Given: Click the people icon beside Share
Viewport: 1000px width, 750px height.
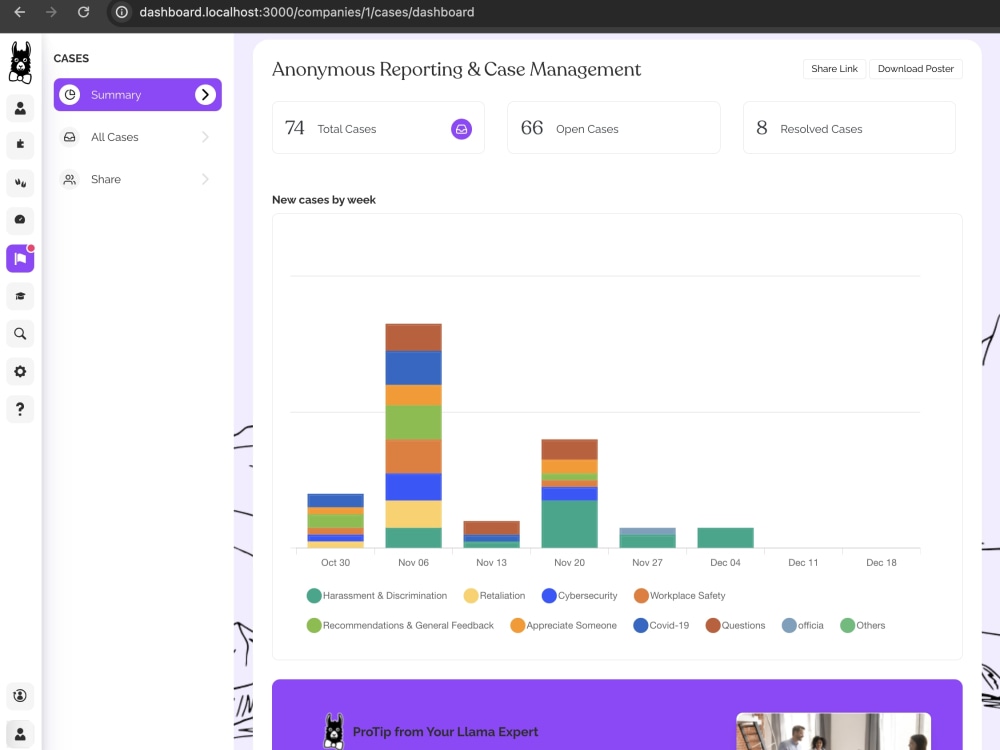Looking at the screenshot, I should [70, 179].
